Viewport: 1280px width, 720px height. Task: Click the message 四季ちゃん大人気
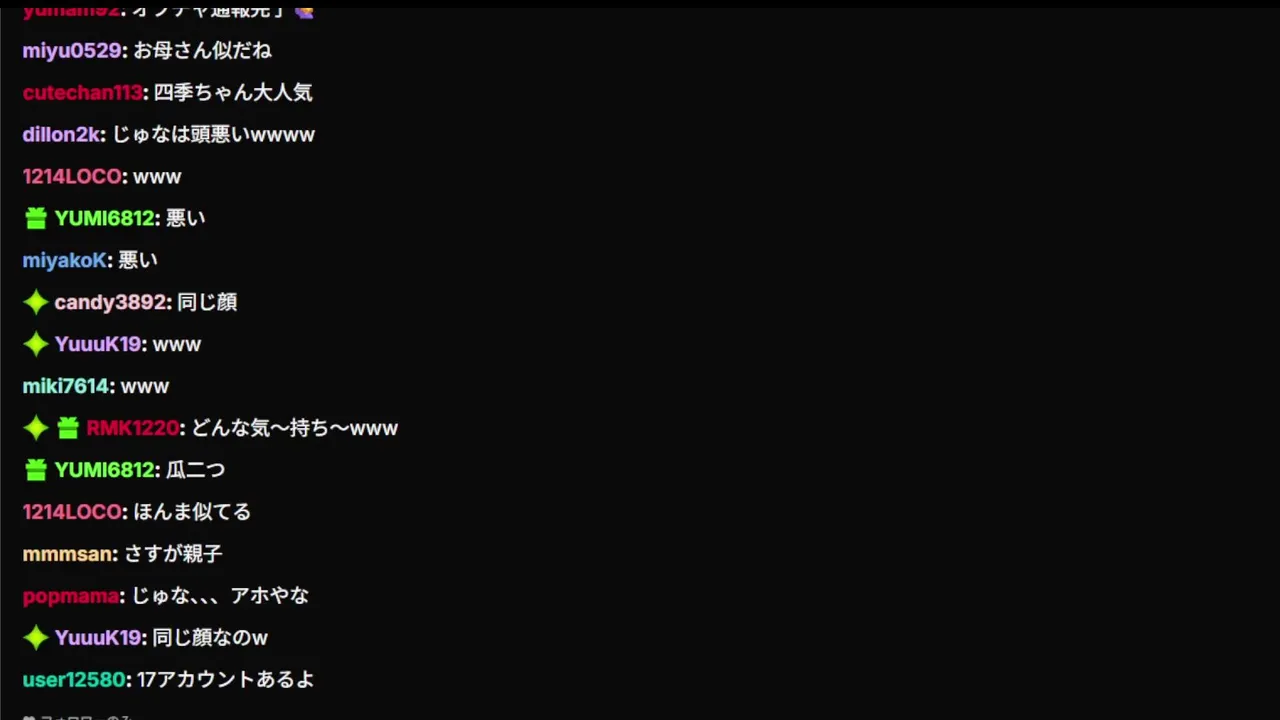coord(233,92)
